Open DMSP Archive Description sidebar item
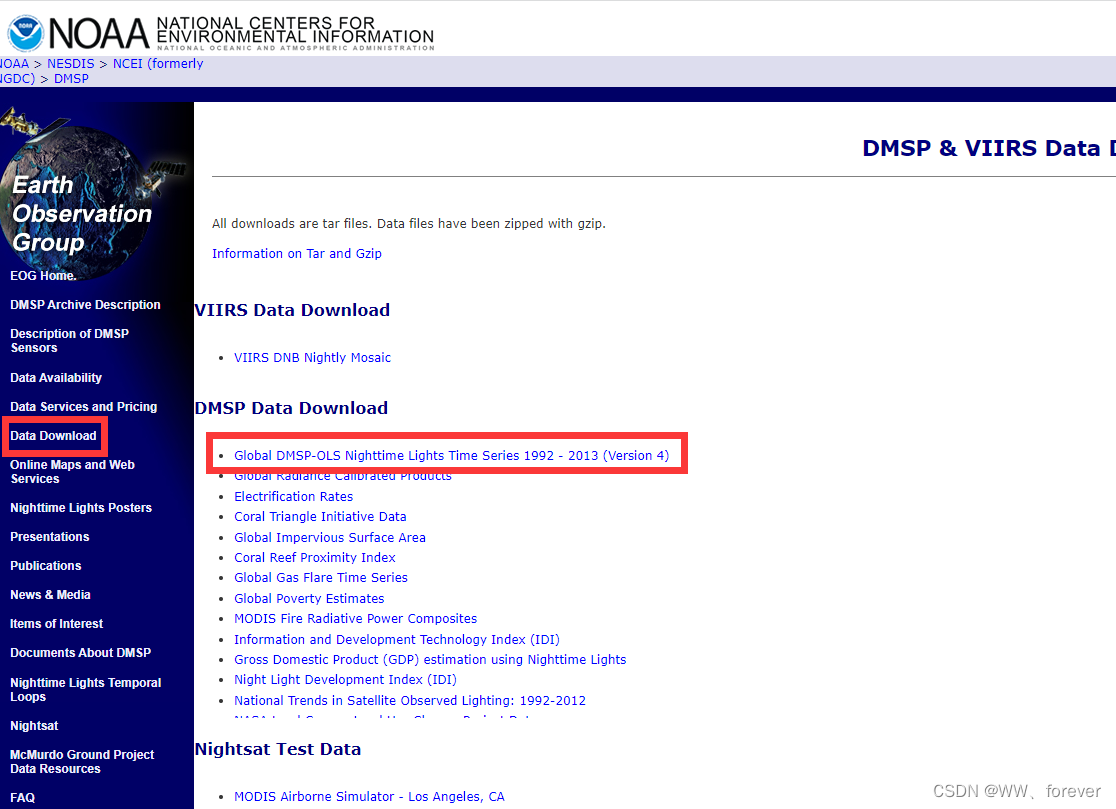The height and width of the screenshot is (809, 1116). (x=85, y=305)
